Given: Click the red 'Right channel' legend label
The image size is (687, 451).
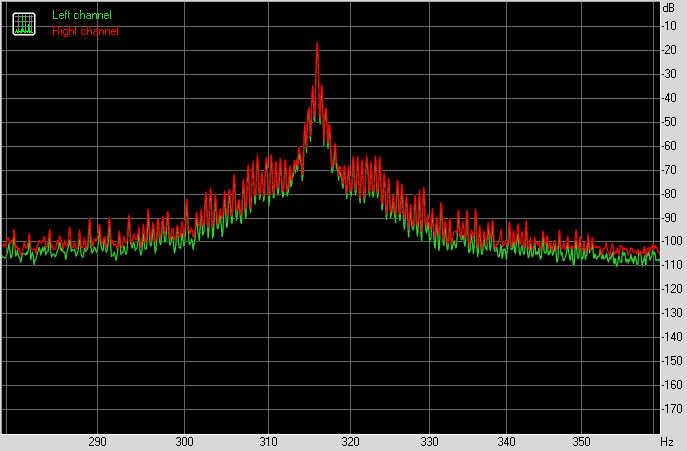Looking at the screenshot, I should point(85,31).
